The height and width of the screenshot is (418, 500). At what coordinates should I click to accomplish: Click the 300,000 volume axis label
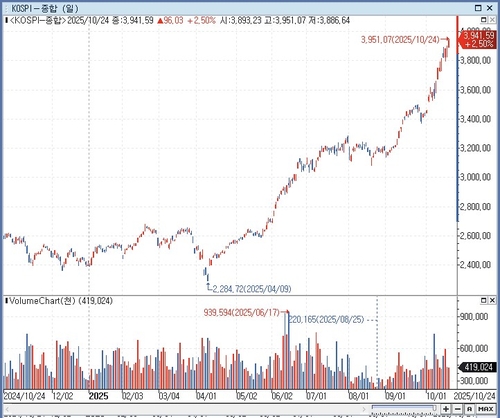click(x=475, y=381)
